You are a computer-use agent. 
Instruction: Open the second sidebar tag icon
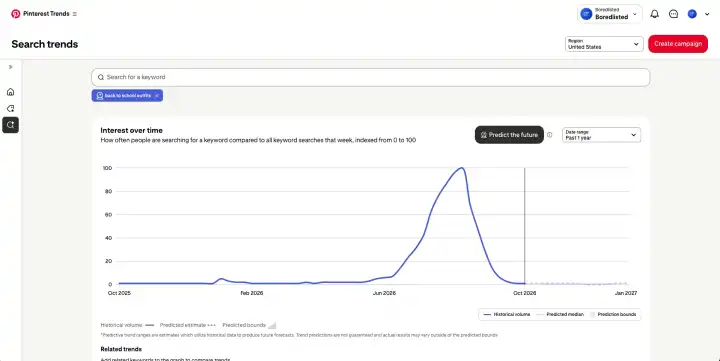tap(11, 108)
